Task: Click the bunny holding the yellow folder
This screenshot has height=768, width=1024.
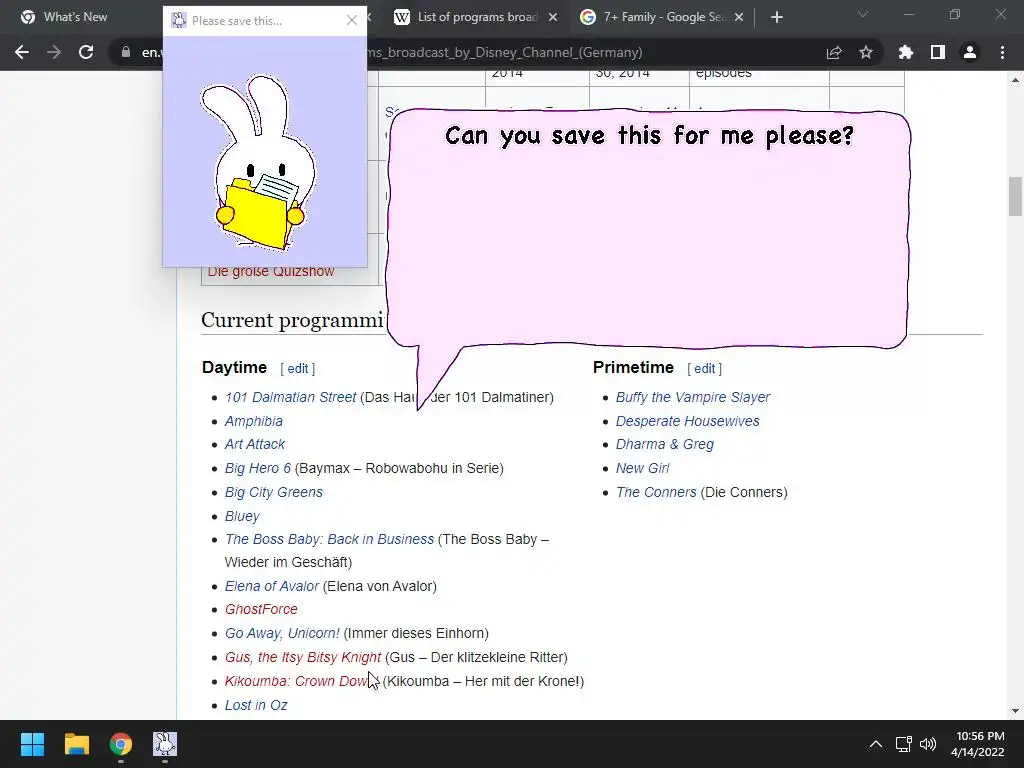Action: (260, 163)
